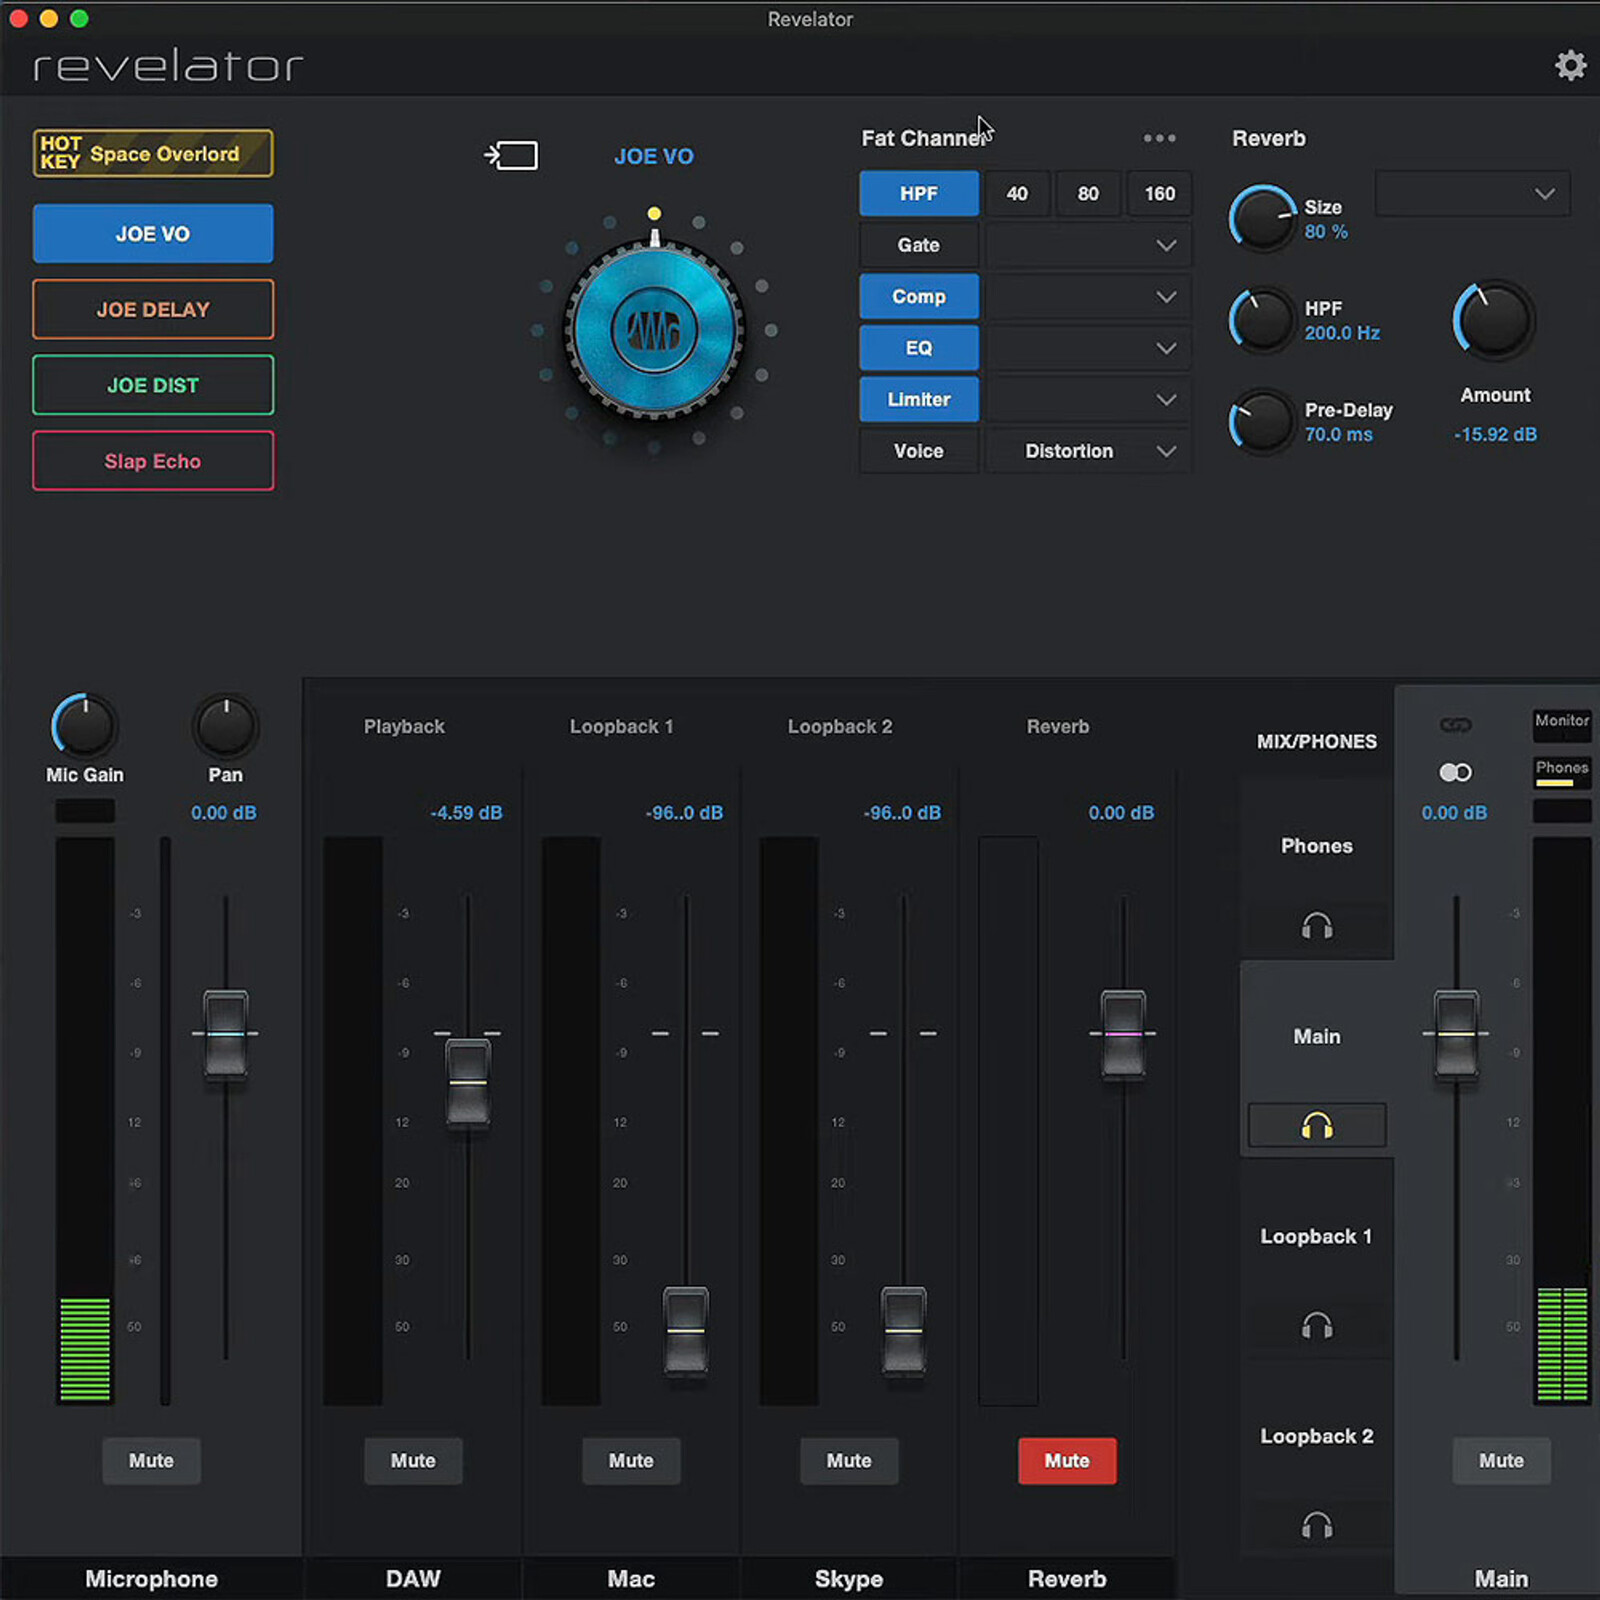Expand the Limiter preset dropdown
Viewport: 1600px width, 1600px height.
[x=1088, y=399]
